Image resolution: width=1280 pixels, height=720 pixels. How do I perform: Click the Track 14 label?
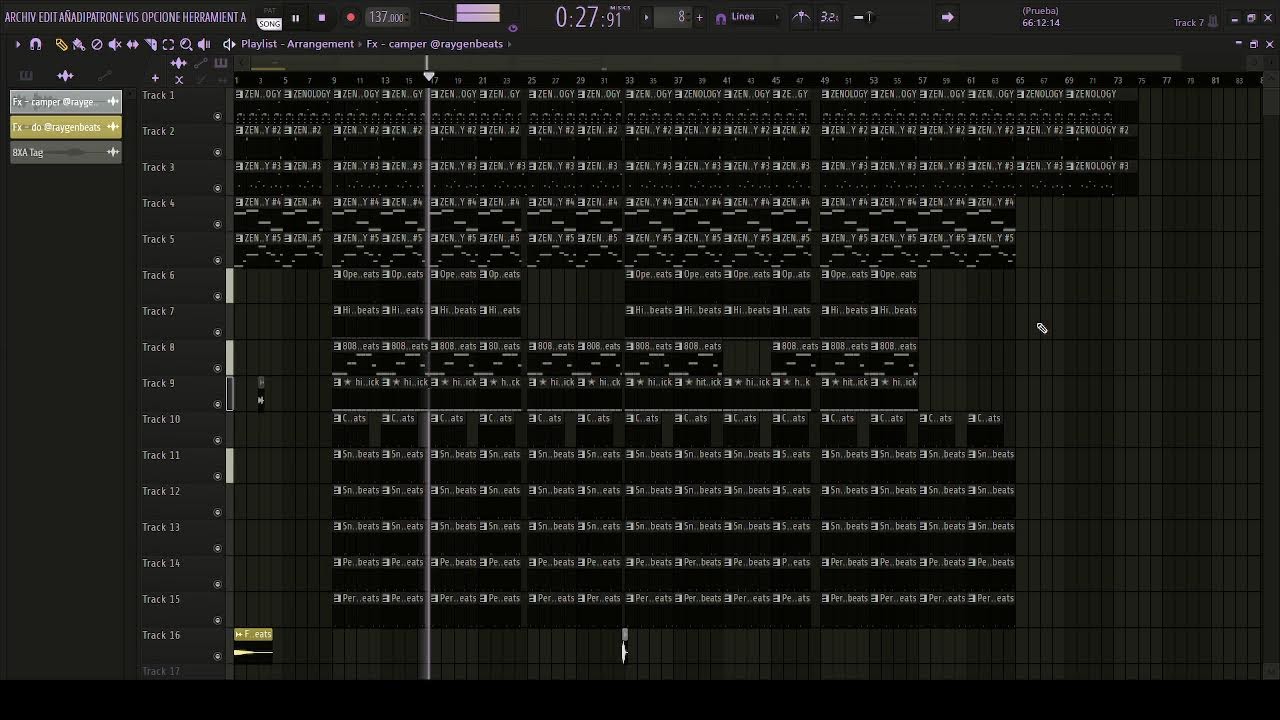(x=161, y=563)
